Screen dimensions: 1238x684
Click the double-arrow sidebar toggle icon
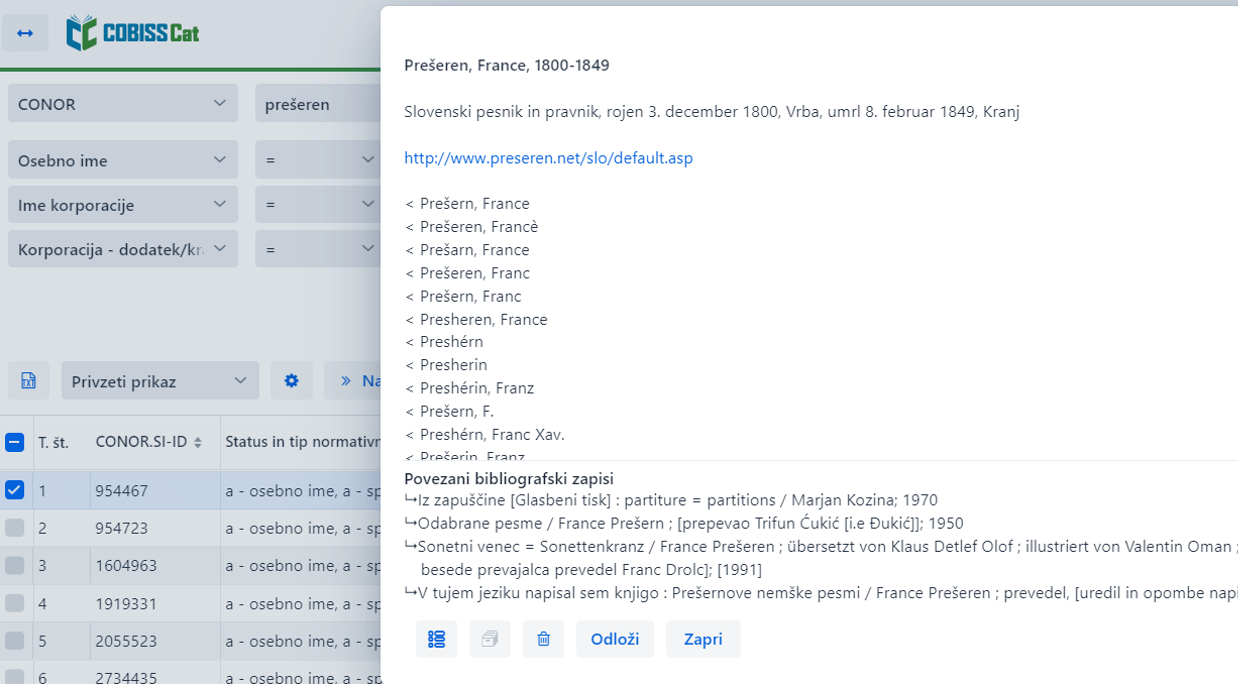[x=25, y=33]
